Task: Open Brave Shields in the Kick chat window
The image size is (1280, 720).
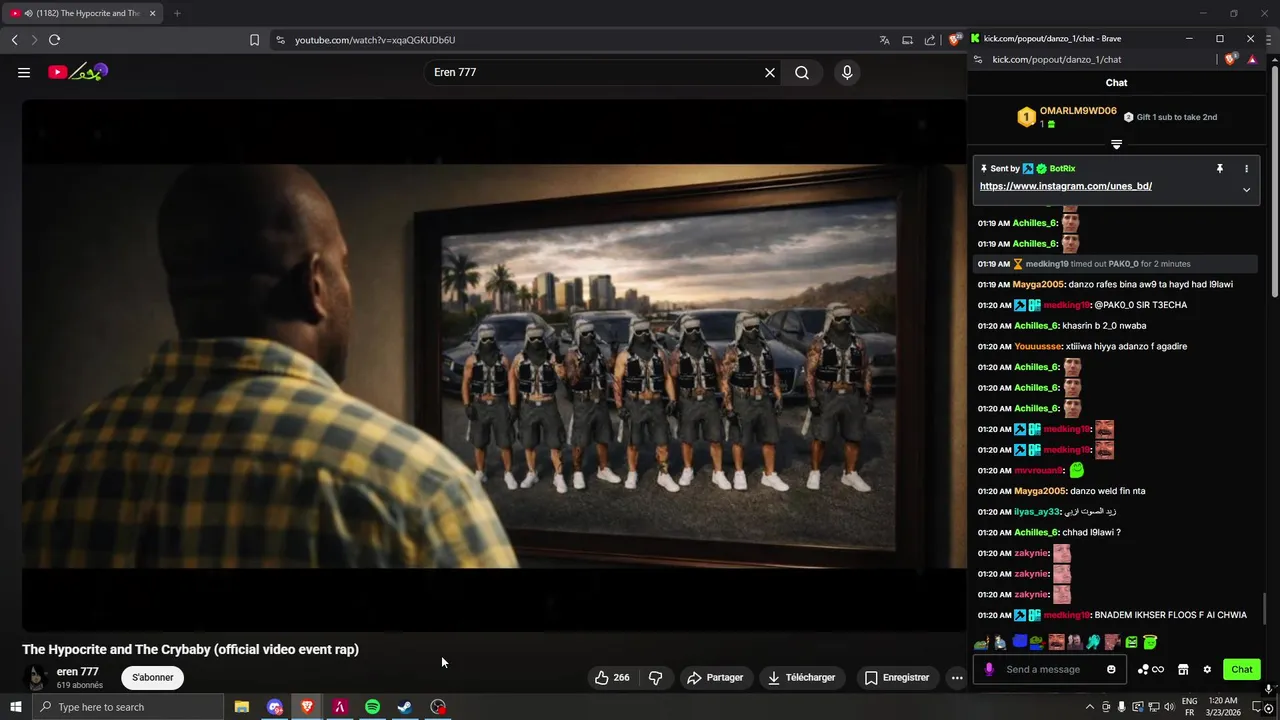Action: click(1231, 59)
